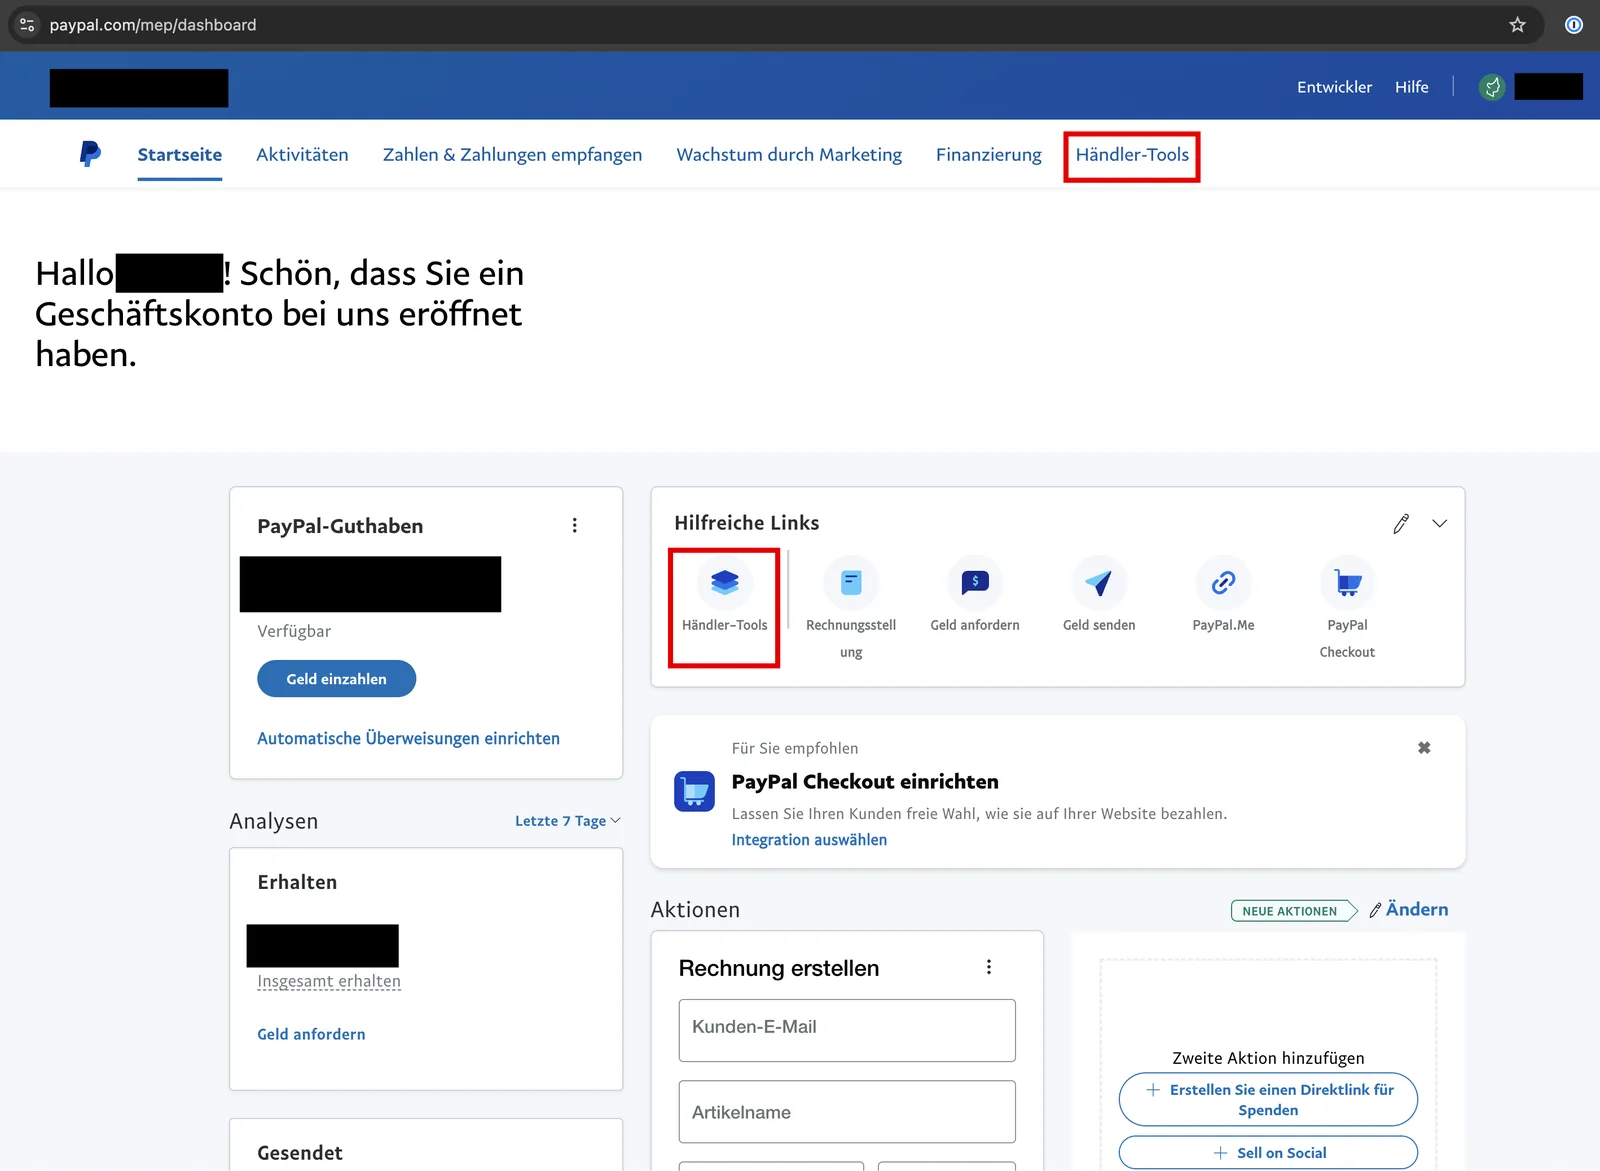Screen dimensions: 1600x1171
Task: Edit Hilfreiche Links with the pencil icon
Action: click(x=1401, y=523)
